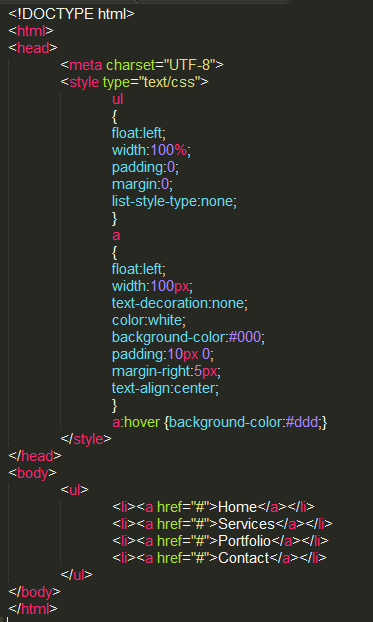Place cursor on the opening <html> tag

point(31,31)
